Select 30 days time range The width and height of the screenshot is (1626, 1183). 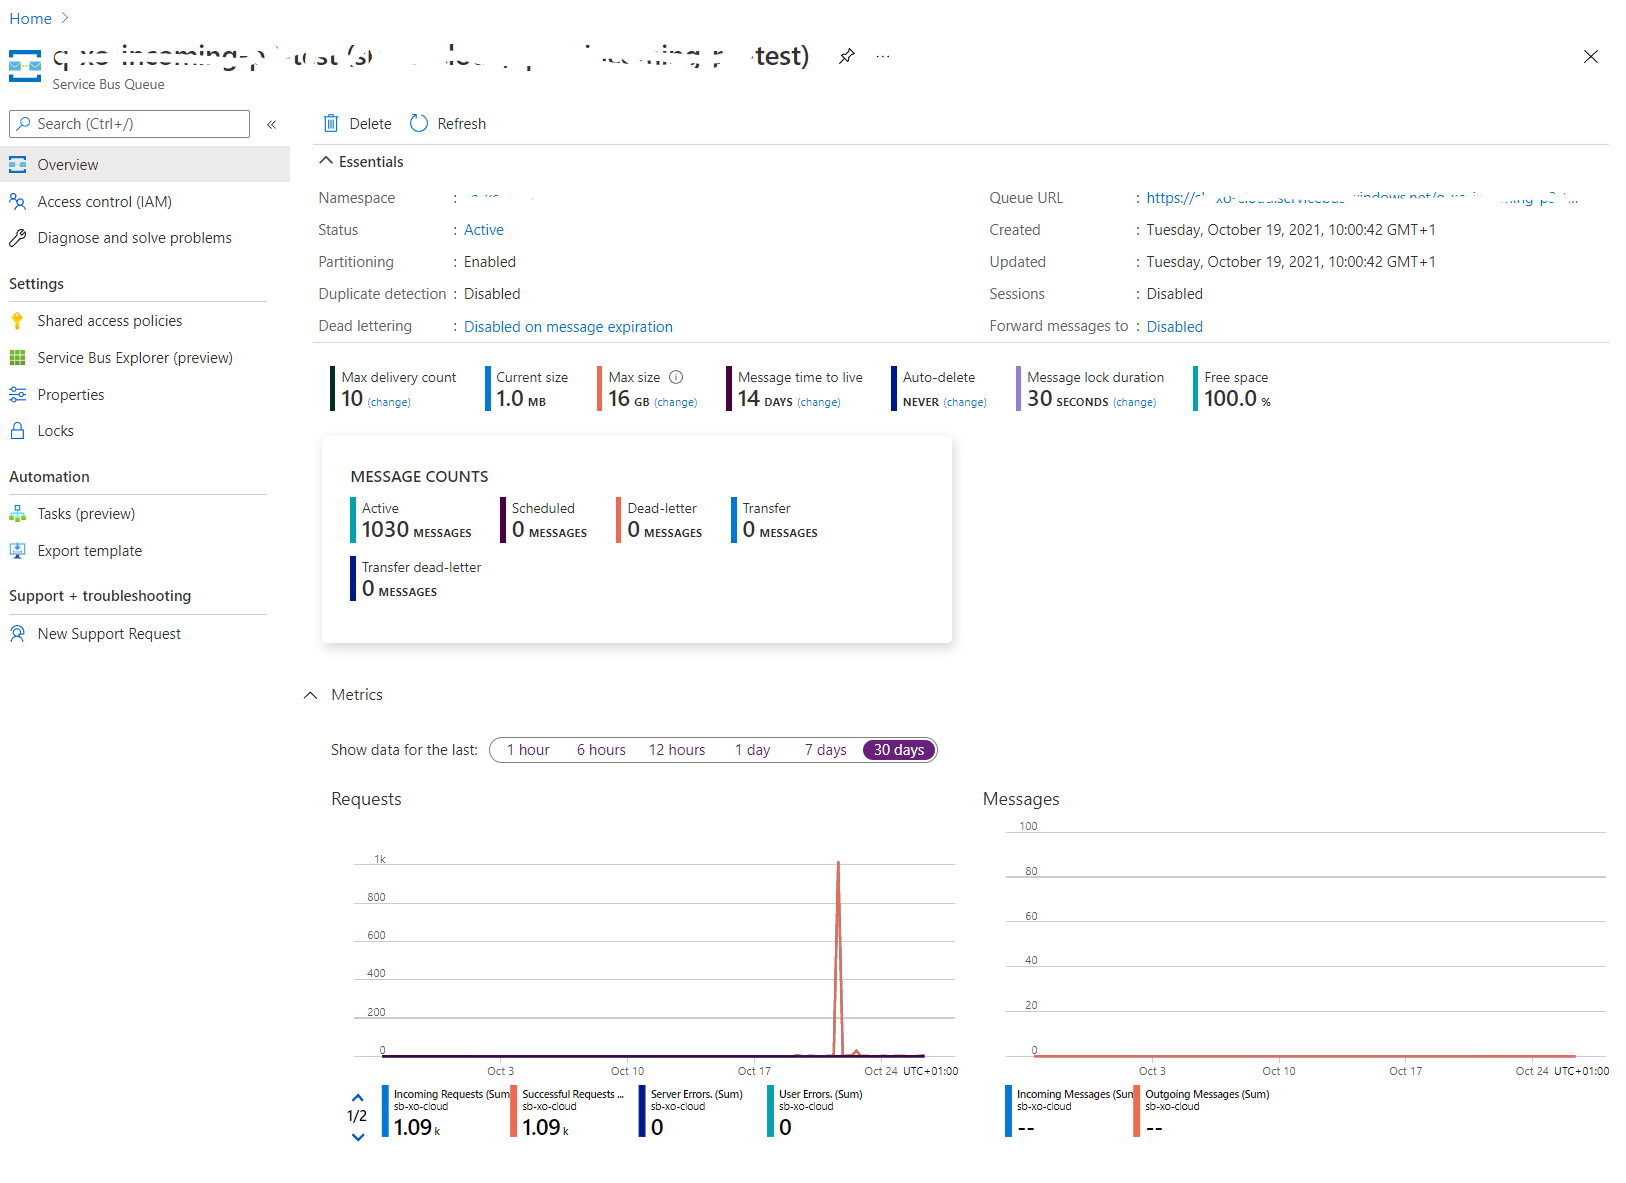coord(899,750)
